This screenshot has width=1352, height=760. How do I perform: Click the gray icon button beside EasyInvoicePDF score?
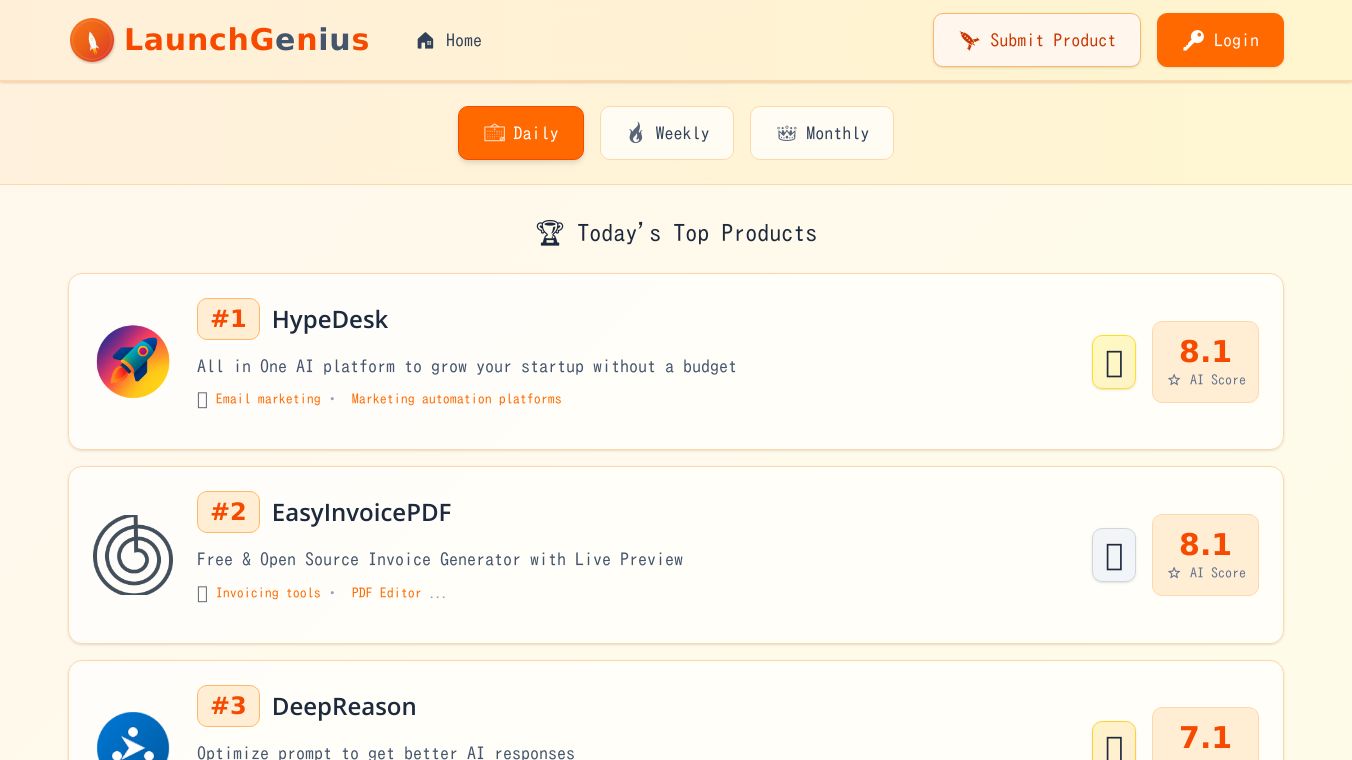[1114, 555]
